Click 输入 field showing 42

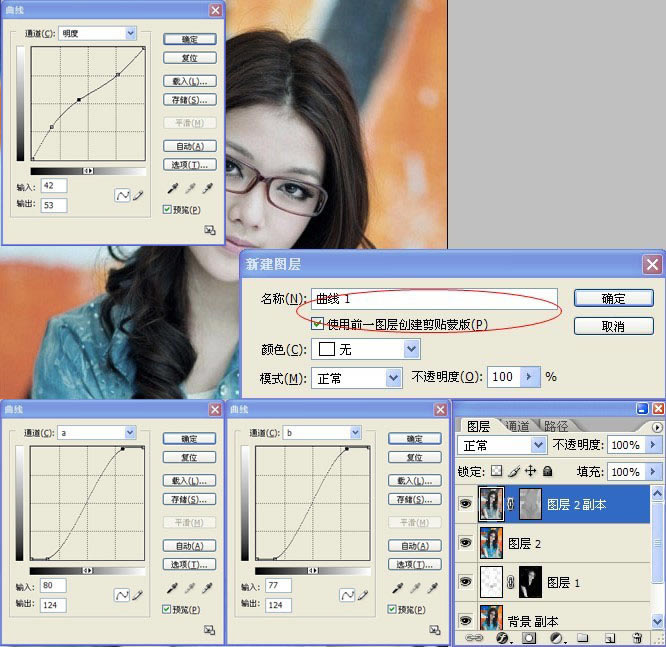click(x=54, y=186)
